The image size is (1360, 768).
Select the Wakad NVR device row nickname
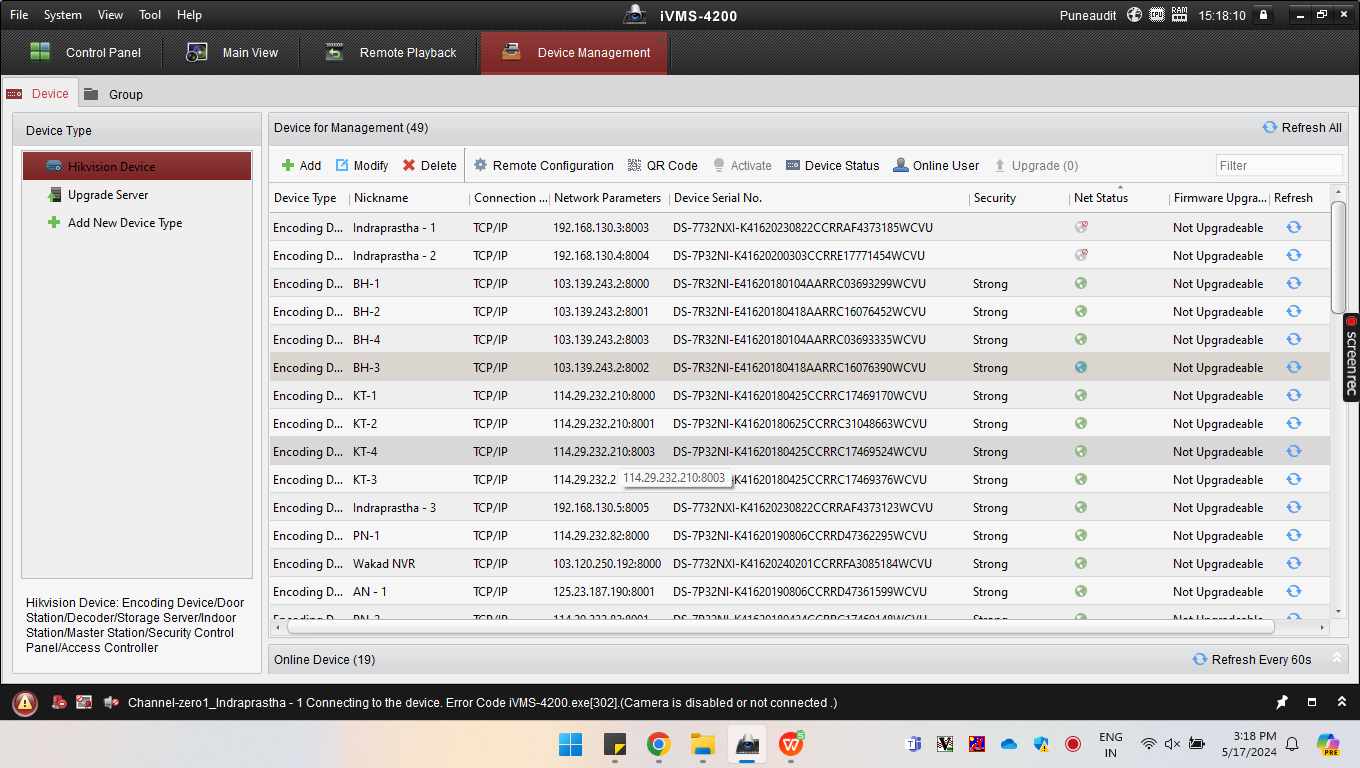(384, 564)
